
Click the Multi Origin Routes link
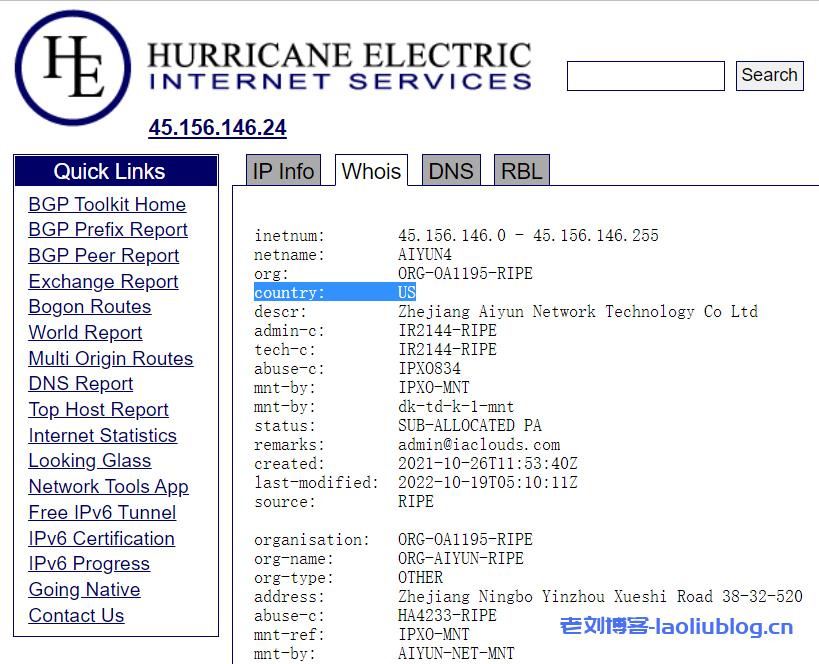tap(111, 359)
